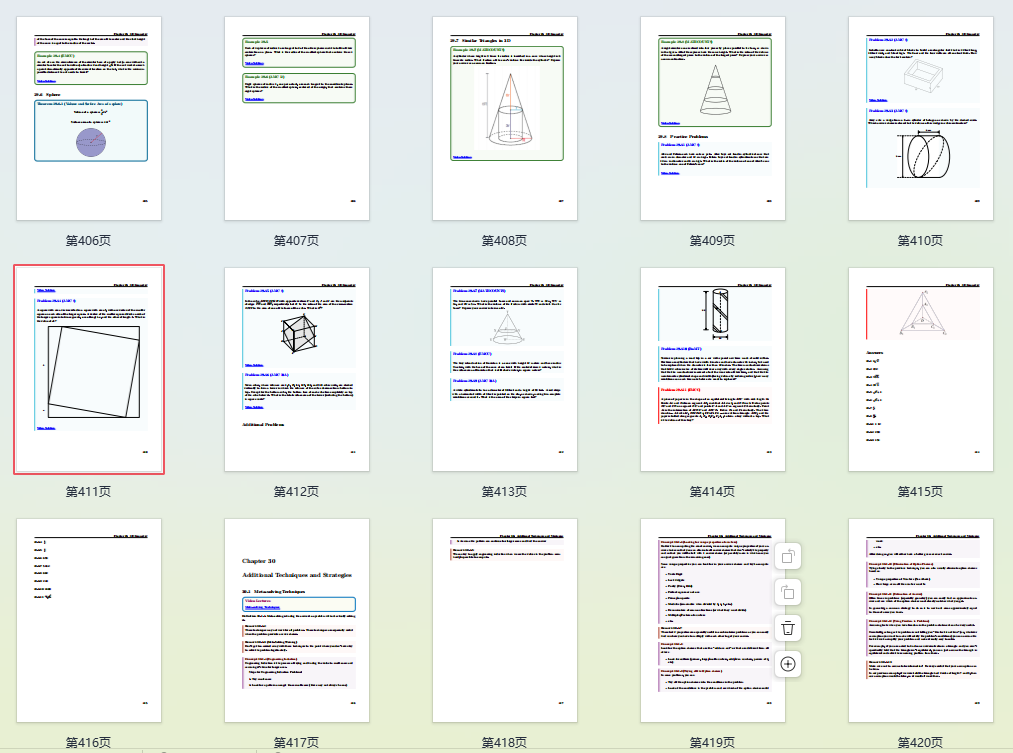Viewport: 1013px width, 753px height.
Task: Select the page 407 thumbnail
Action: 297,119
